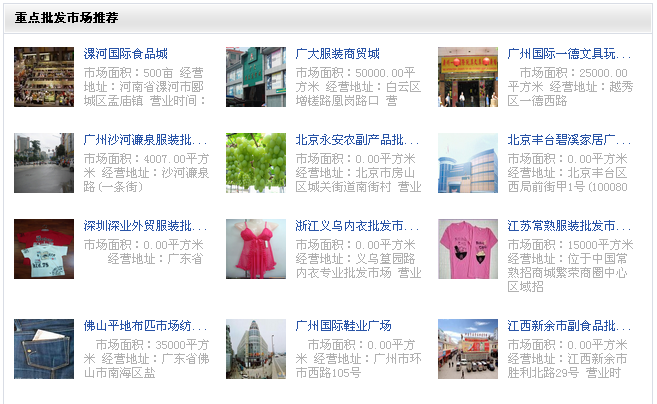
Task: Open the 佛山平地布匹市场纺... link
Action: (145, 326)
